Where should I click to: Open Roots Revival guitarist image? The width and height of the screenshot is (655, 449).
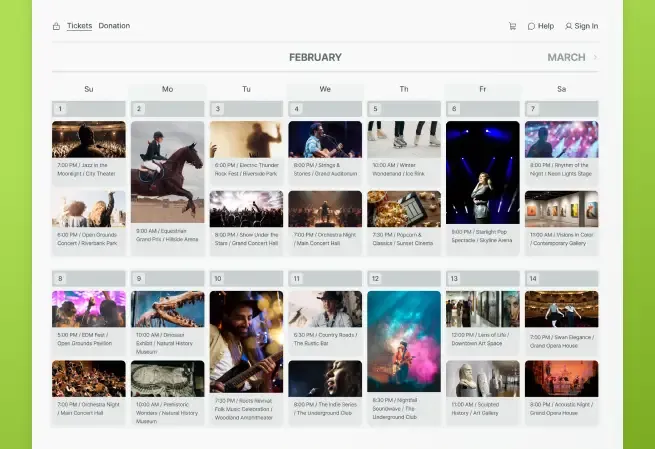246,342
